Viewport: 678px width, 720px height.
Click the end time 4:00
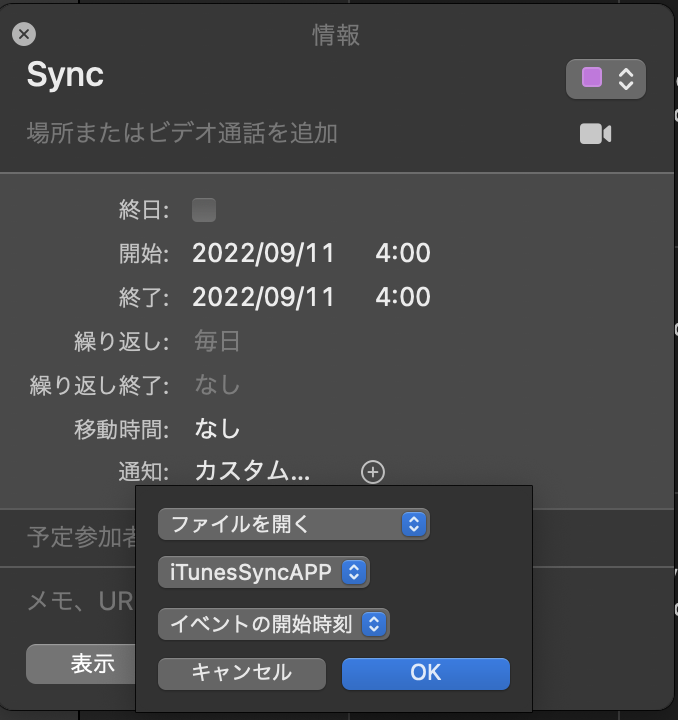coord(403,297)
